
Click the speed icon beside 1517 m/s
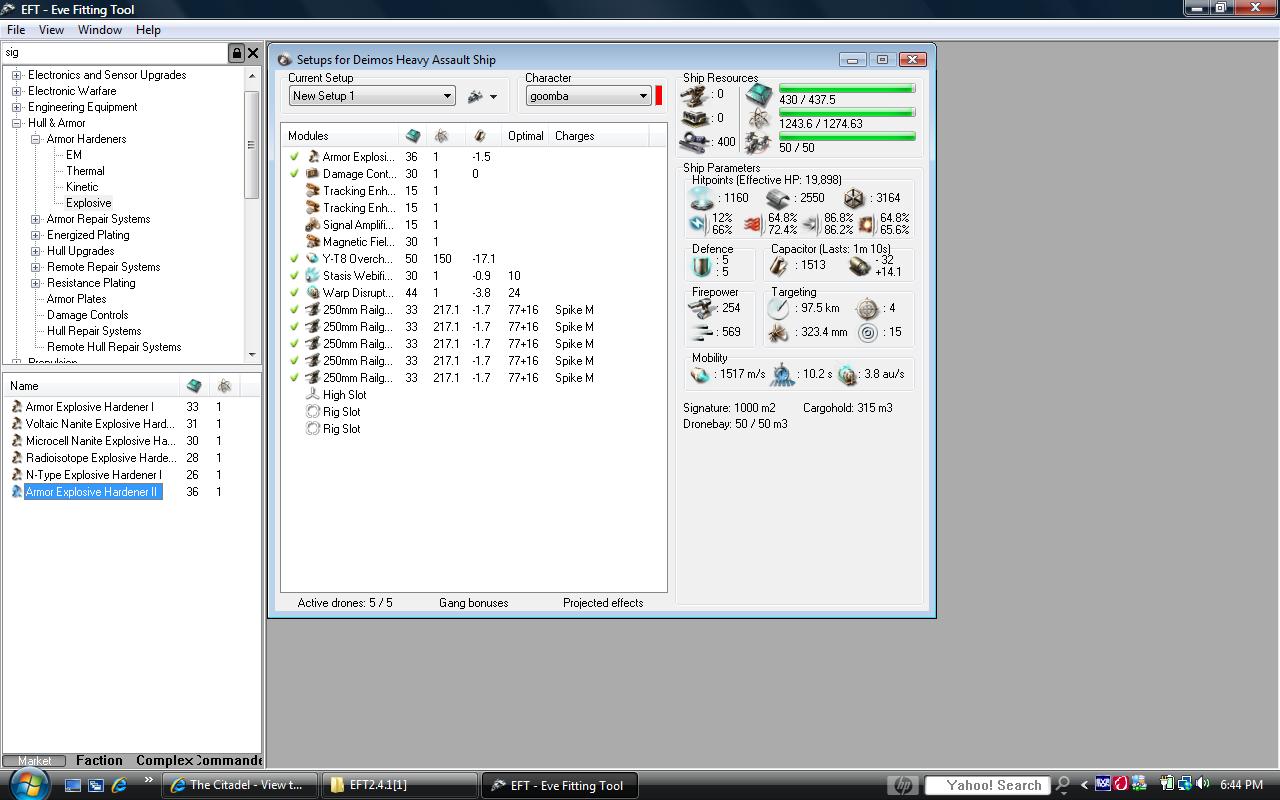[700, 375]
